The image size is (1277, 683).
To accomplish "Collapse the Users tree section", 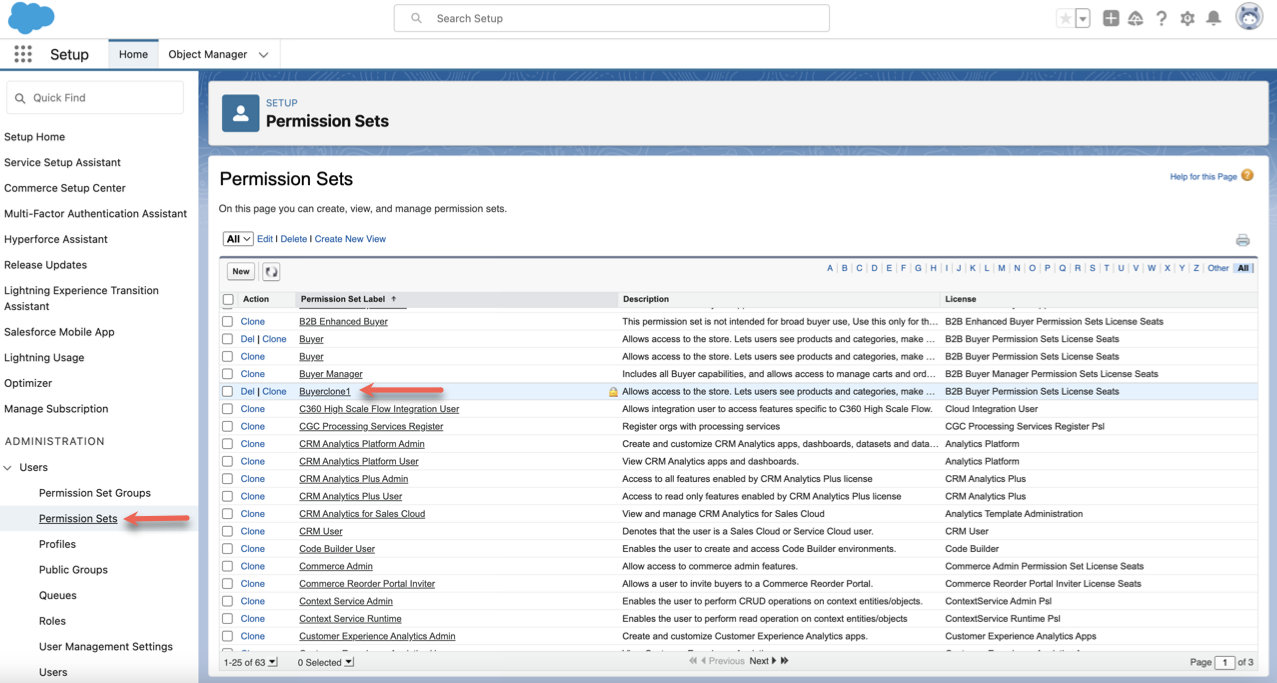I will 9,467.
